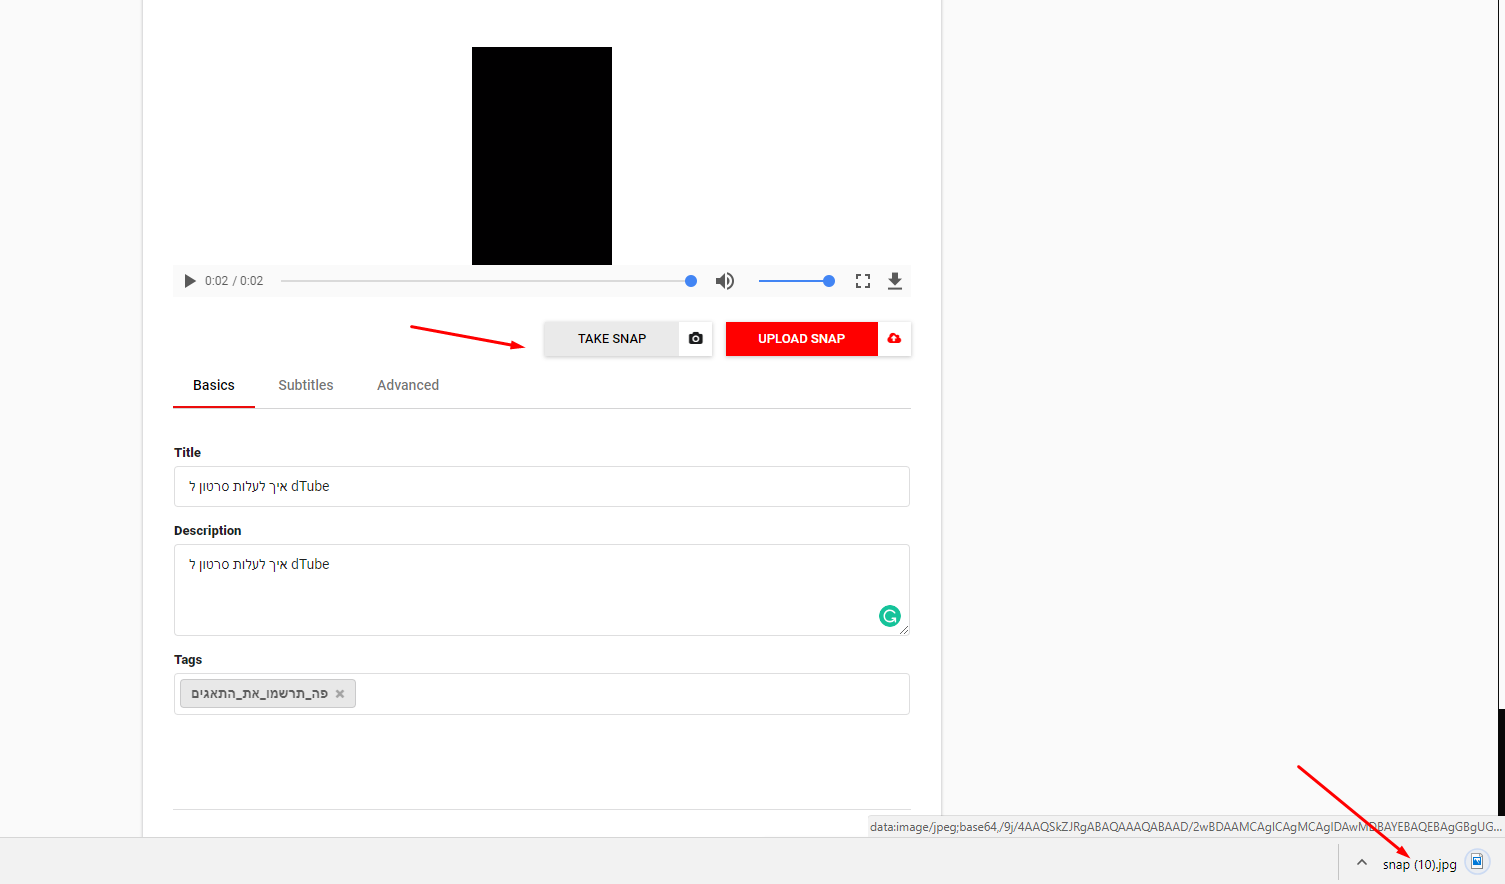Click the cloud upload icon

[894, 339]
